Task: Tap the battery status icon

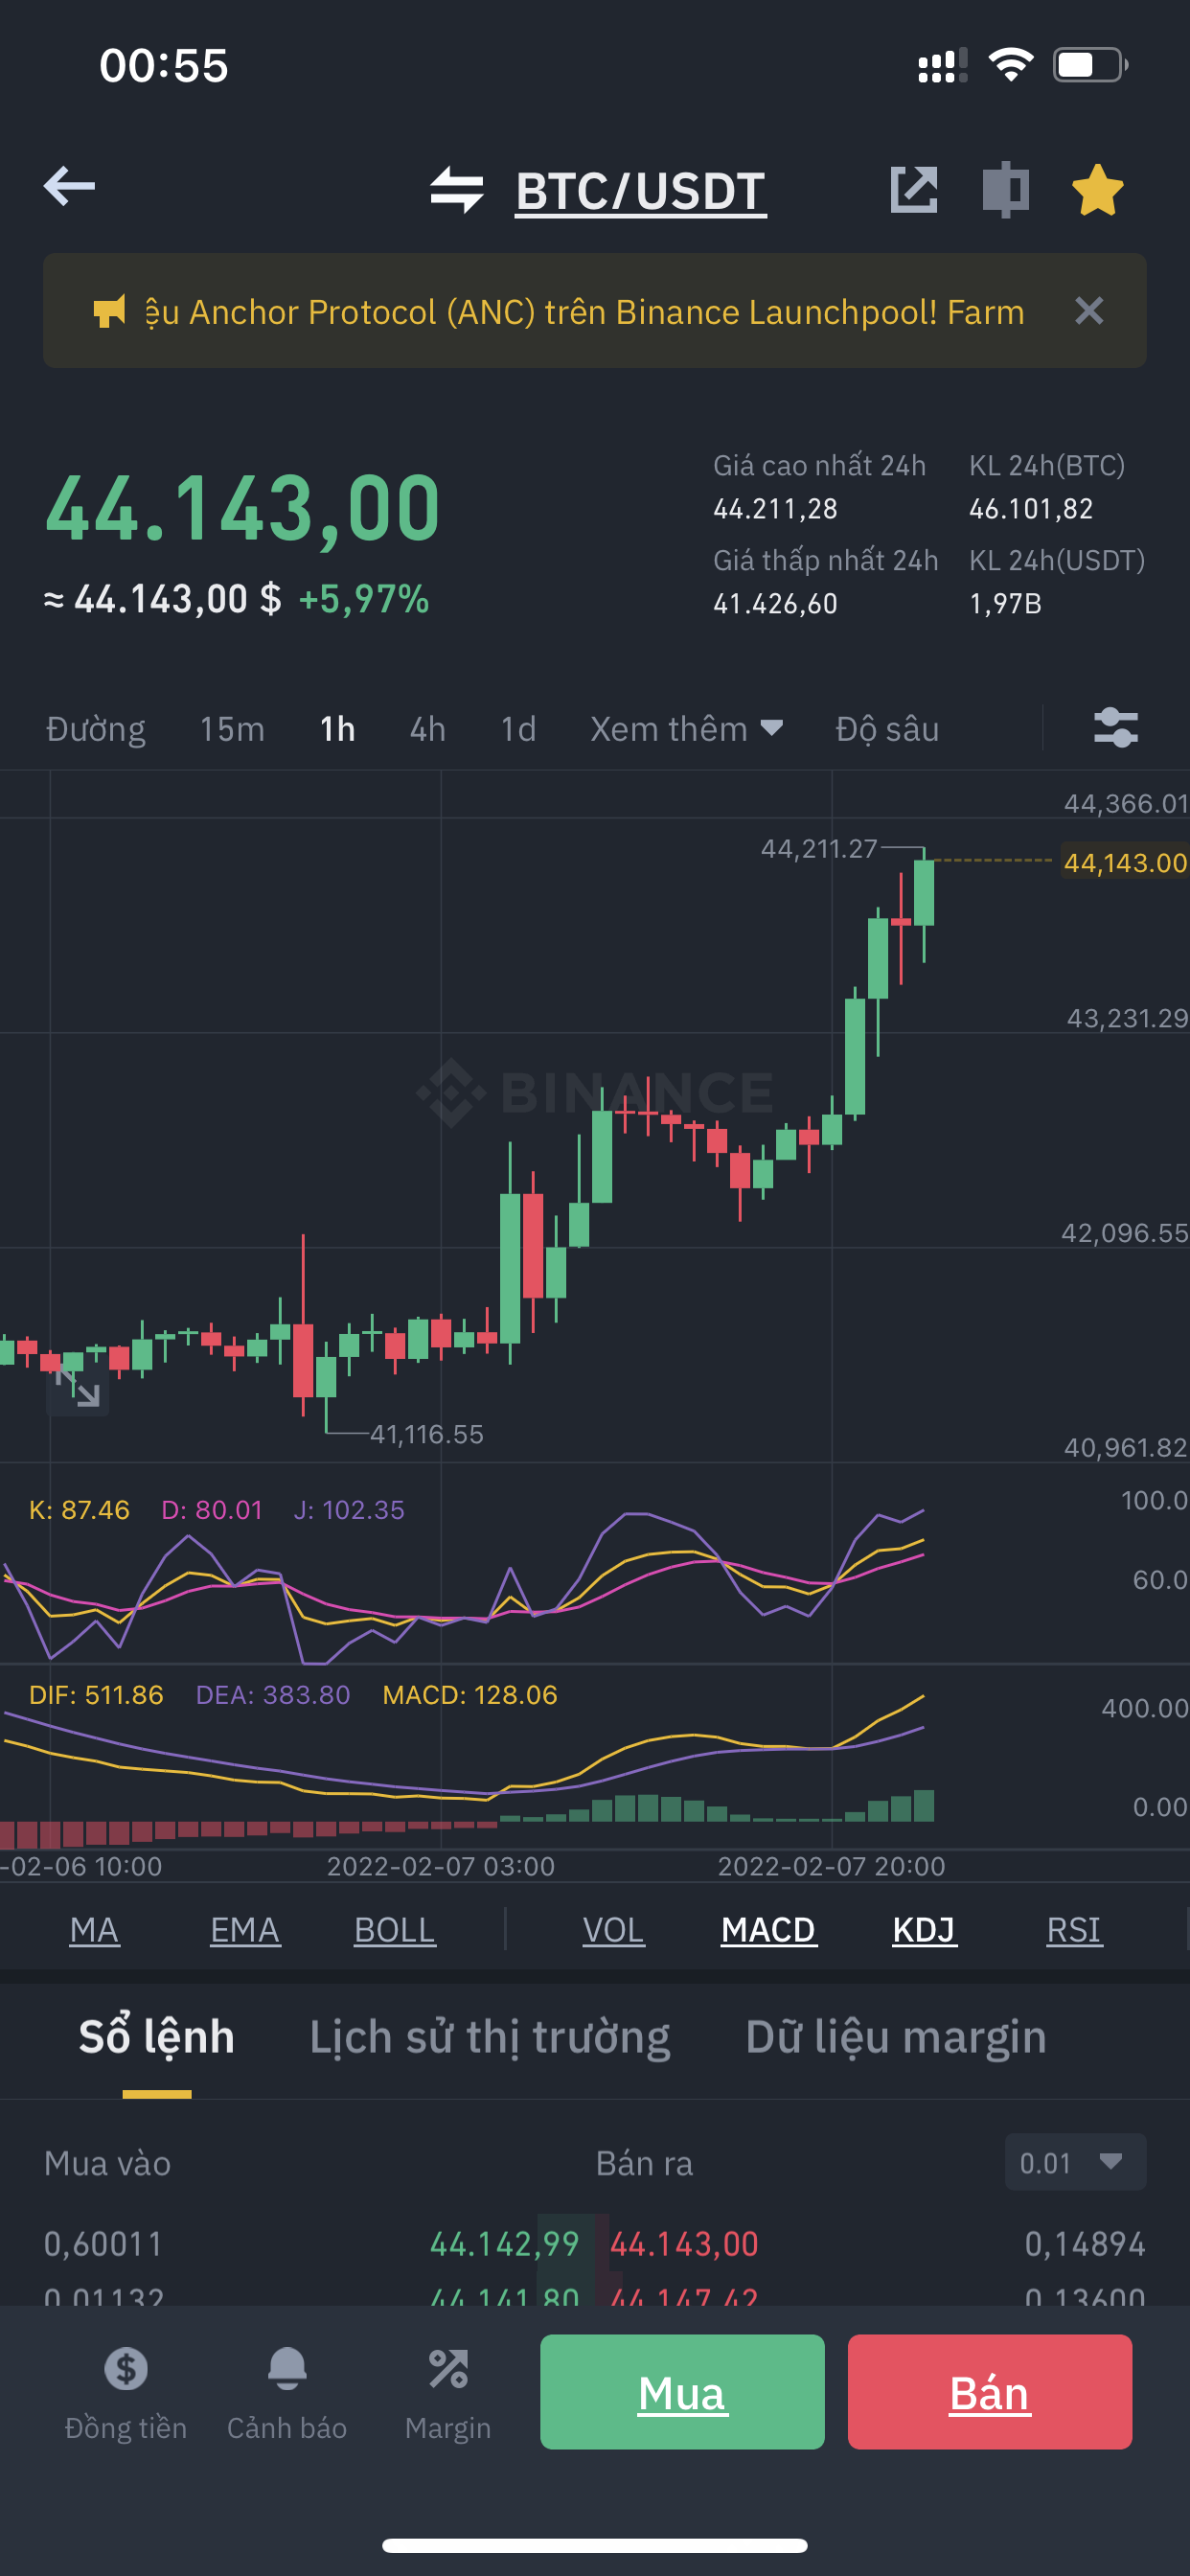Action: (x=1090, y=66)
